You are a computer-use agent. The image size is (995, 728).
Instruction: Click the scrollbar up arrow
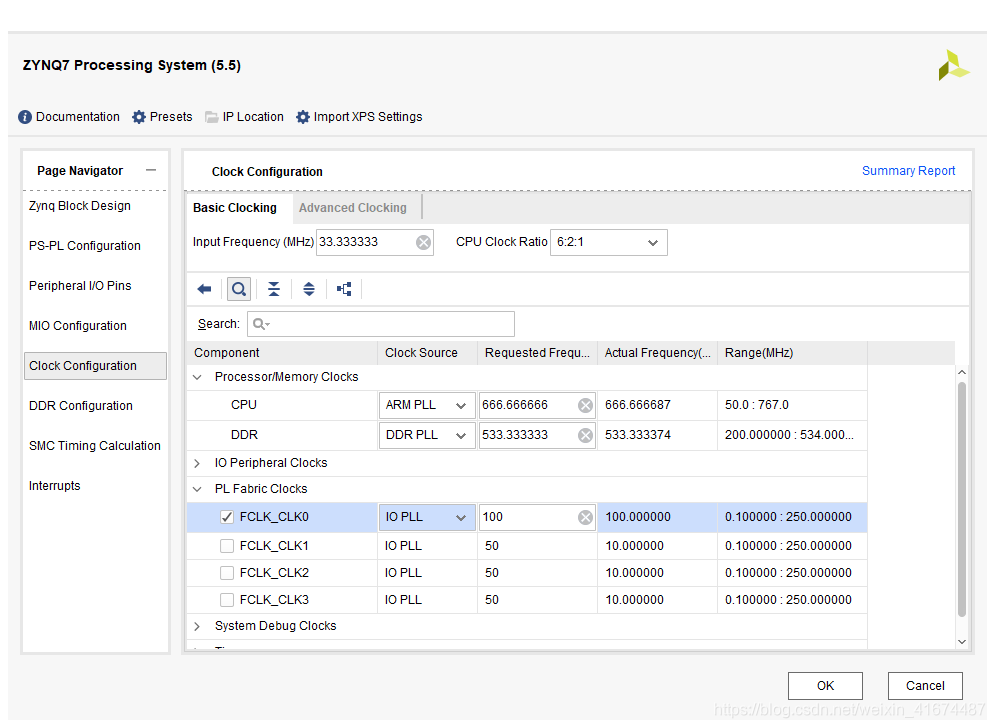[x=961, y=373]
